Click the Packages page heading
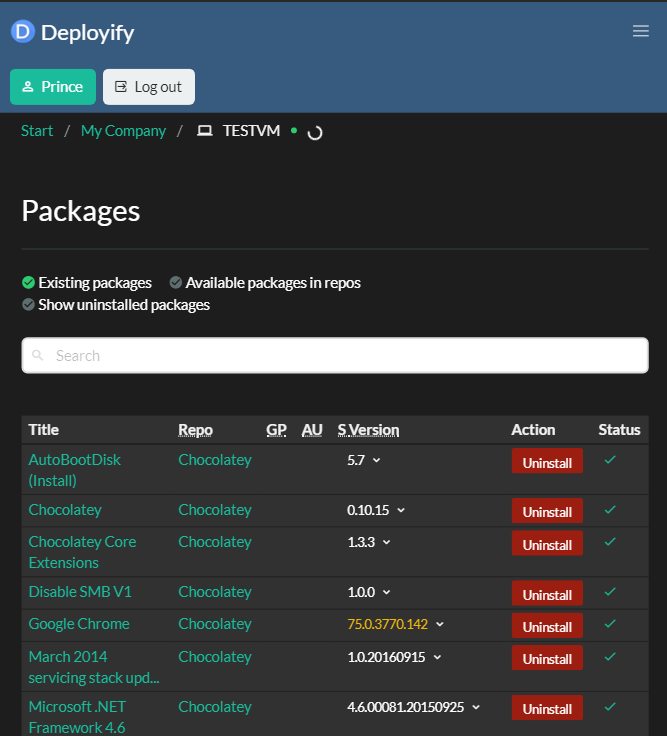Viewport: 667px width, 736px height. (81, 211)
